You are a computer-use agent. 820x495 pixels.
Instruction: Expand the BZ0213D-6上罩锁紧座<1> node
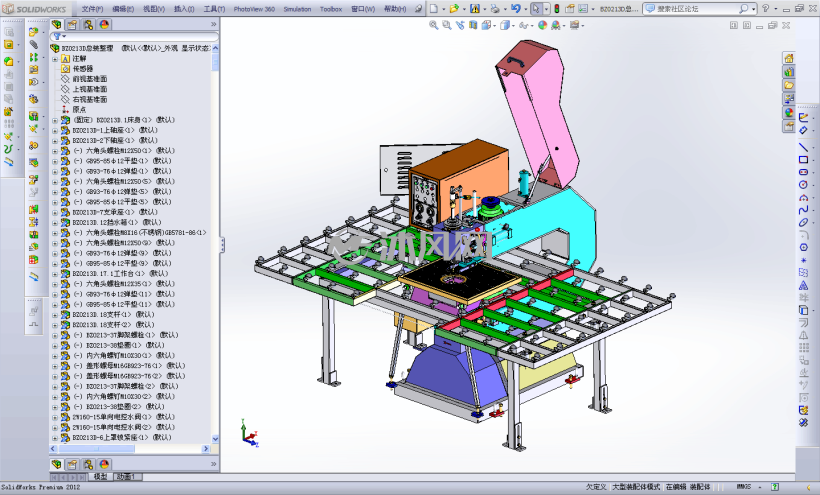pos(55,438)
